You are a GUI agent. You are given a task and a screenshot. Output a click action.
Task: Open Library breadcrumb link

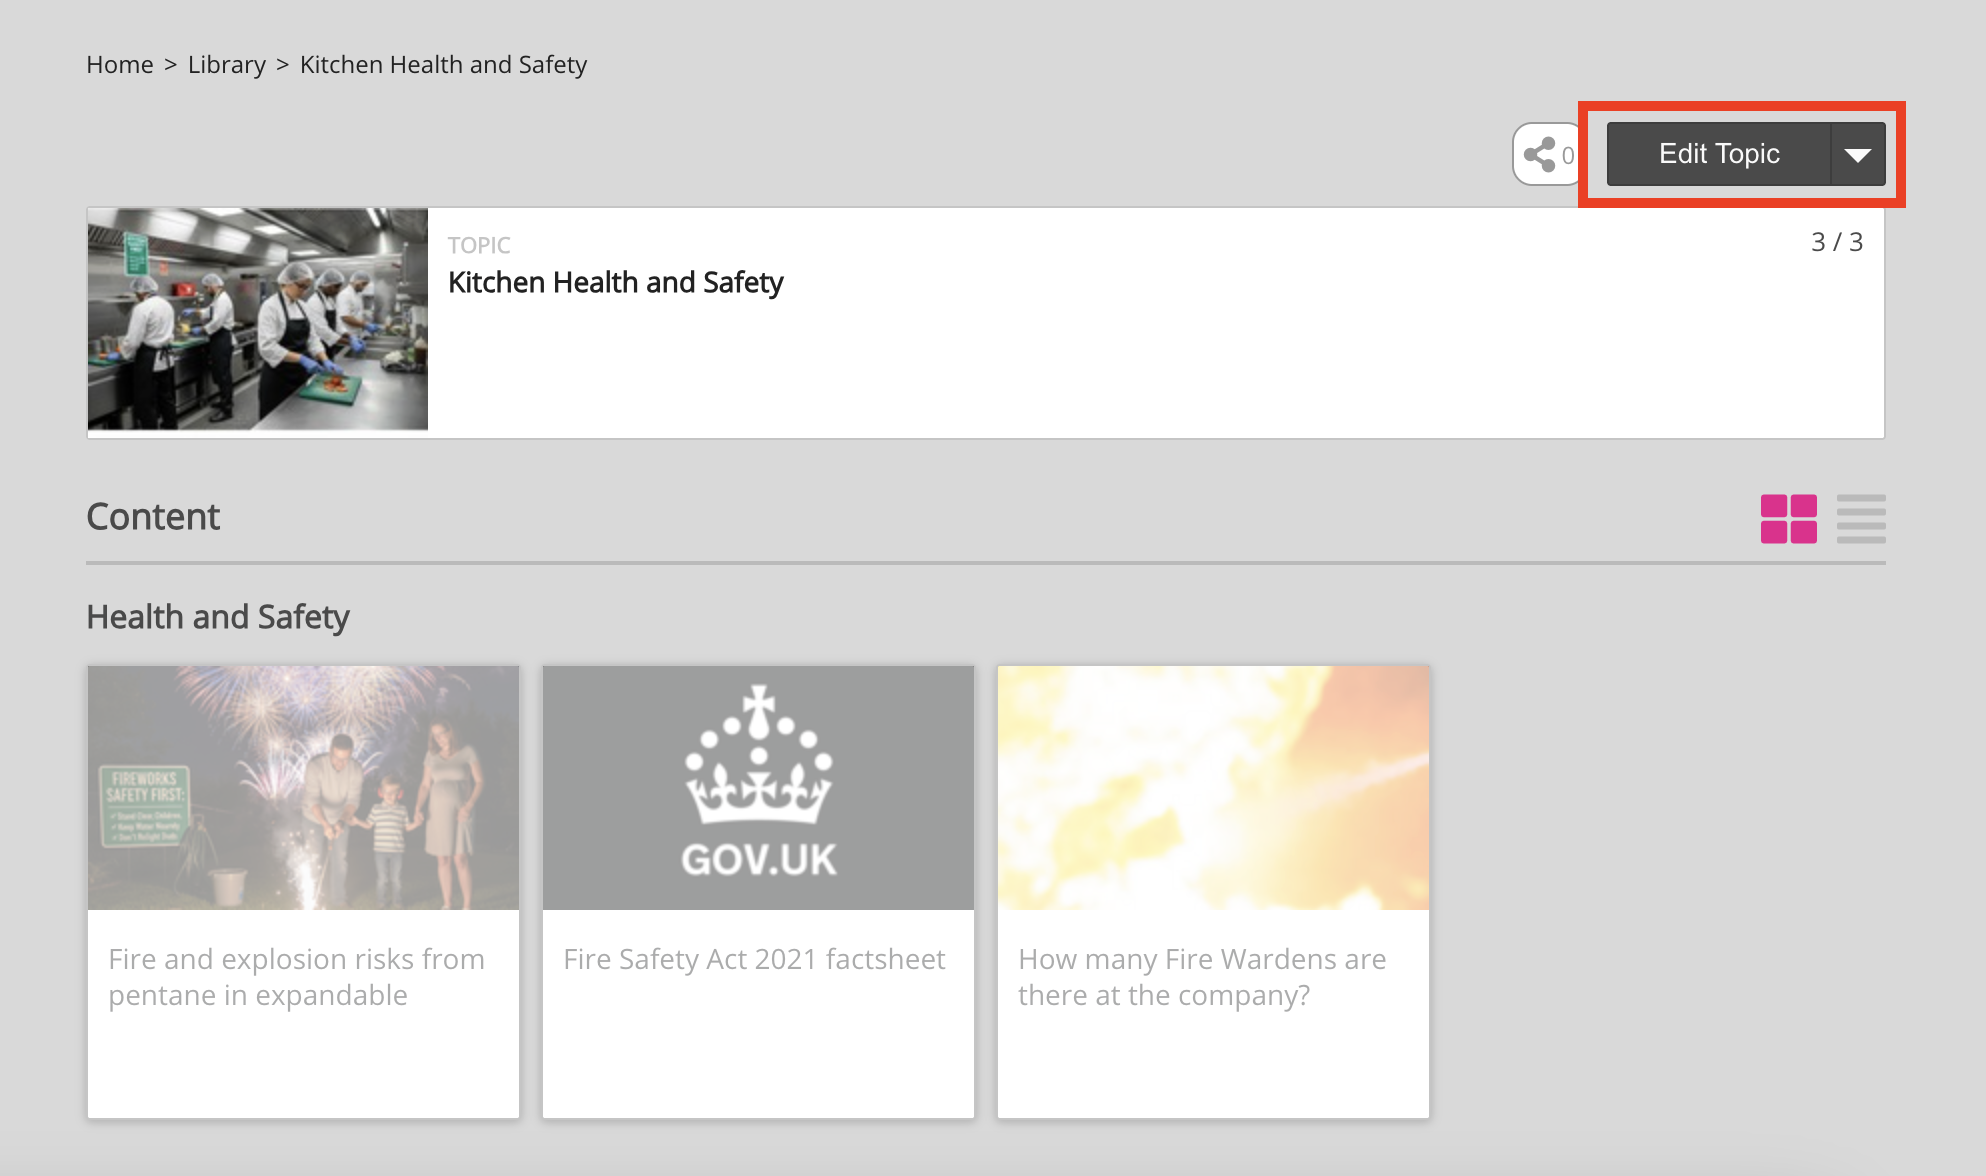(227, 65)
